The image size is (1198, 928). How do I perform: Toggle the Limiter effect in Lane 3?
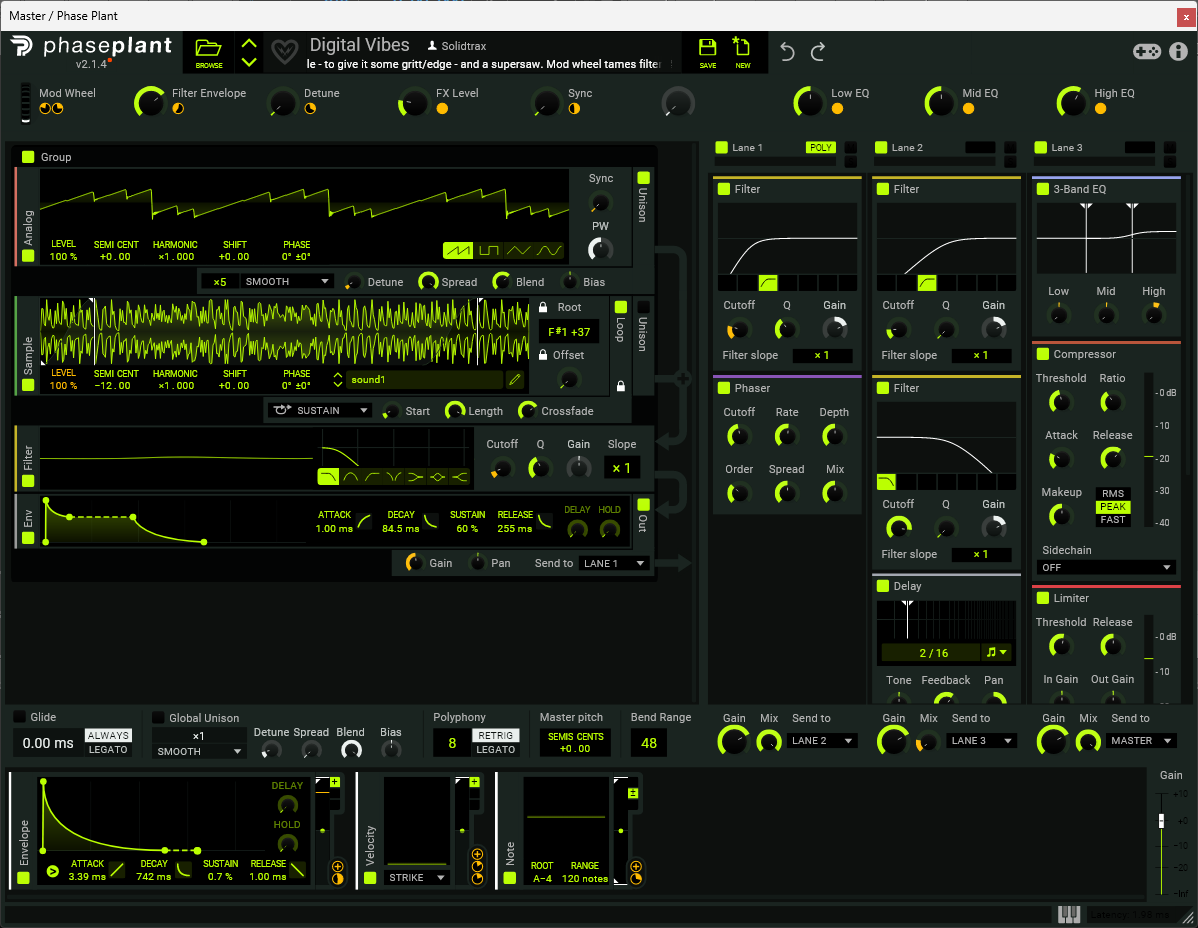tap(1043, 598)
